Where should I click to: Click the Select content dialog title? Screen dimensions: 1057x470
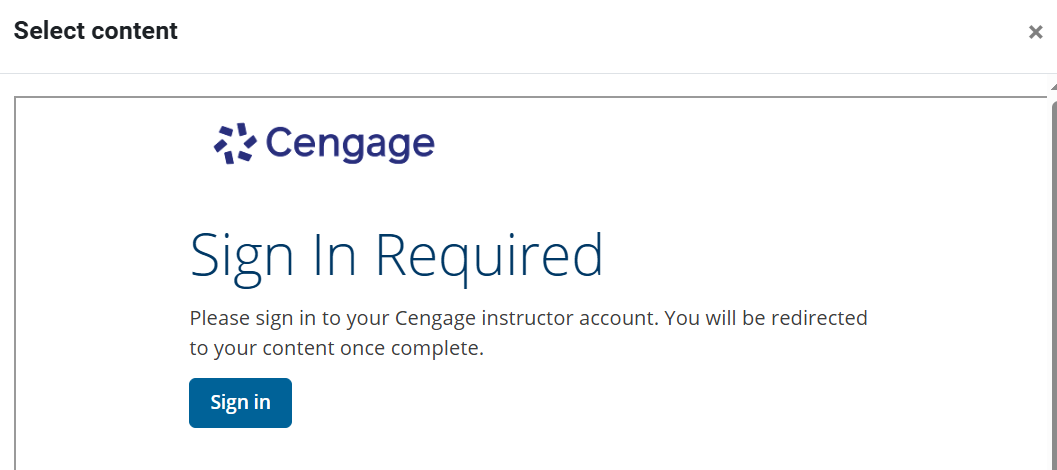coord(96,31)
